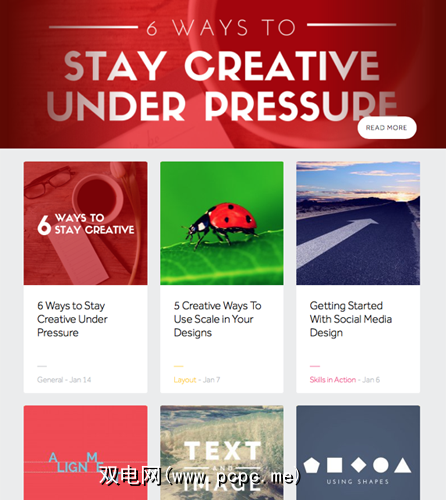Open the 6 Ways to Stay Creative thumbnail
The width and height of the screenshot is (446, 500).
85,223
